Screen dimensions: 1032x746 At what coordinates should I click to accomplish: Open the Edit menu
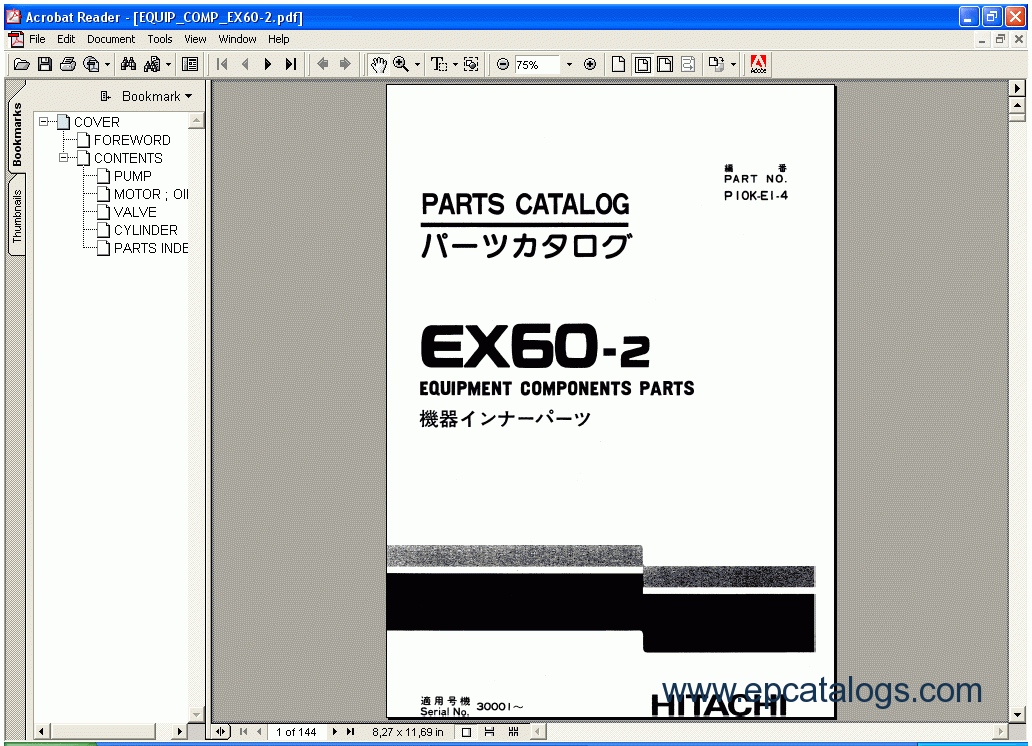click(66, 40)
